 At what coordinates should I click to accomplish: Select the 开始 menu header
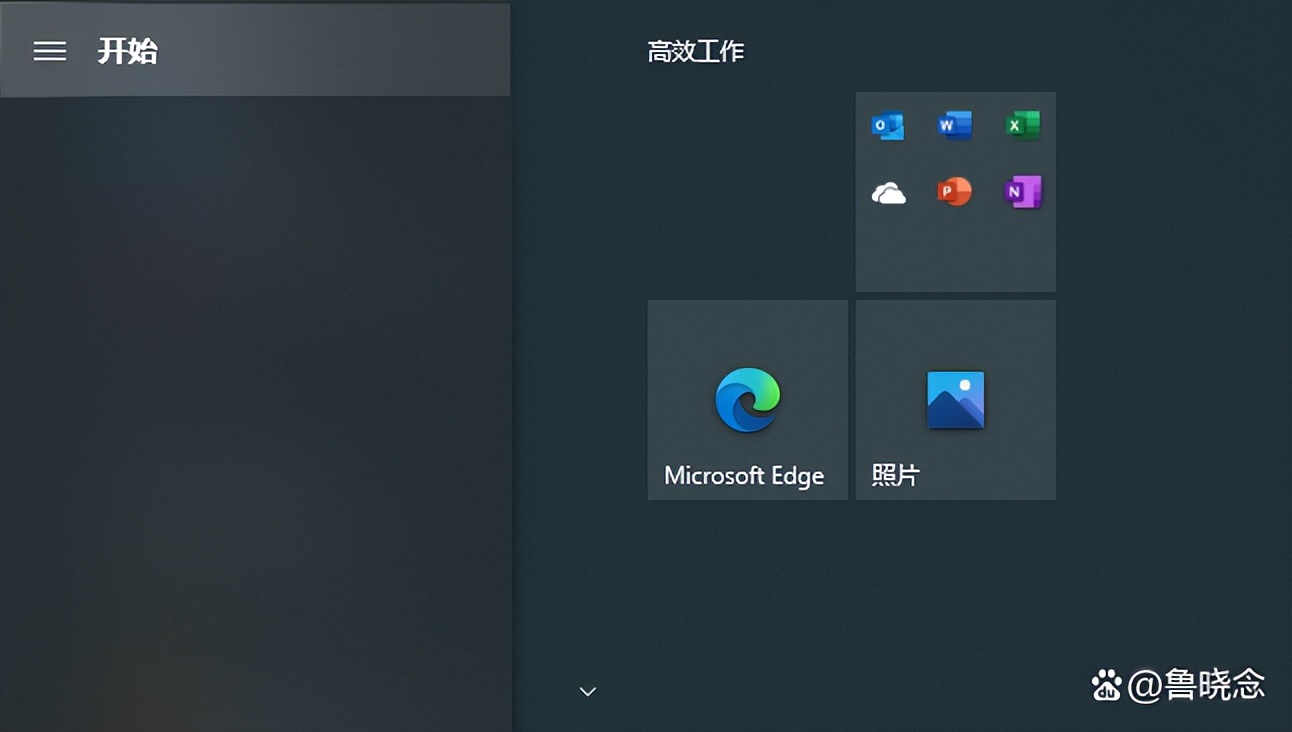tap(128, 51)
